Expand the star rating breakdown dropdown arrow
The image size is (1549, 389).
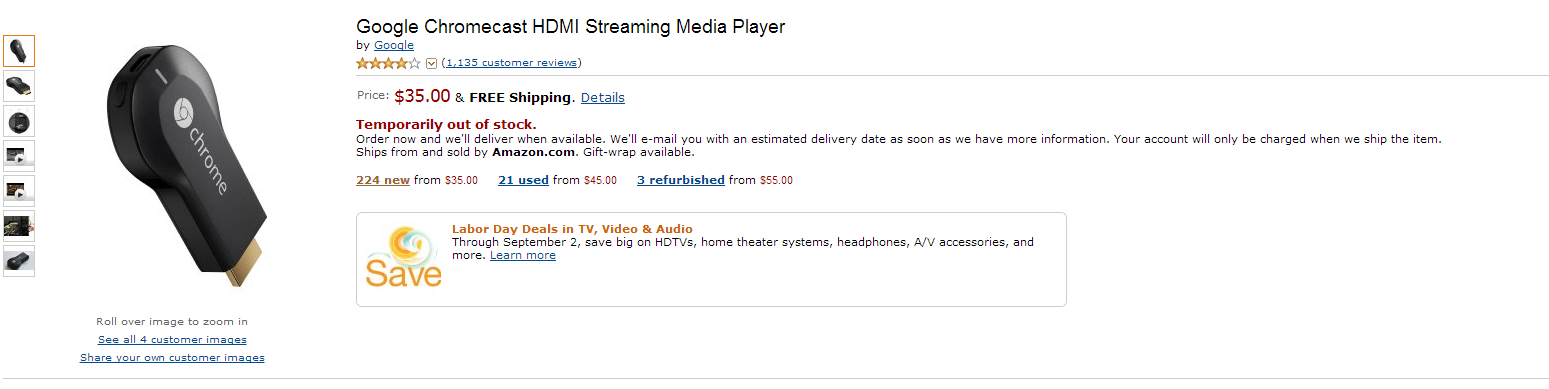tap(432, 63)
